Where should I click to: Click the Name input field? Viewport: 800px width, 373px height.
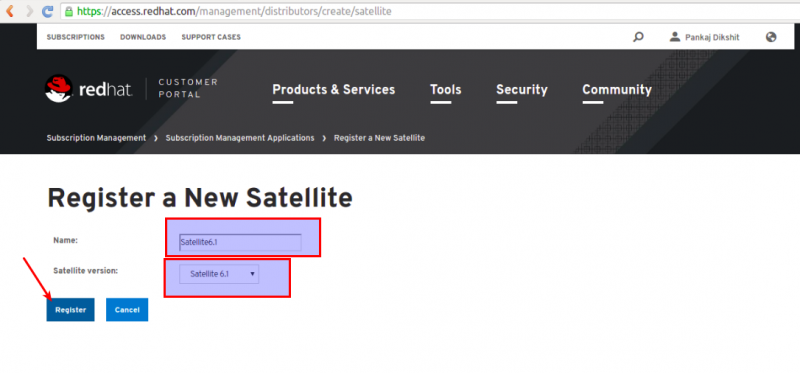click(x=240, y=242)
